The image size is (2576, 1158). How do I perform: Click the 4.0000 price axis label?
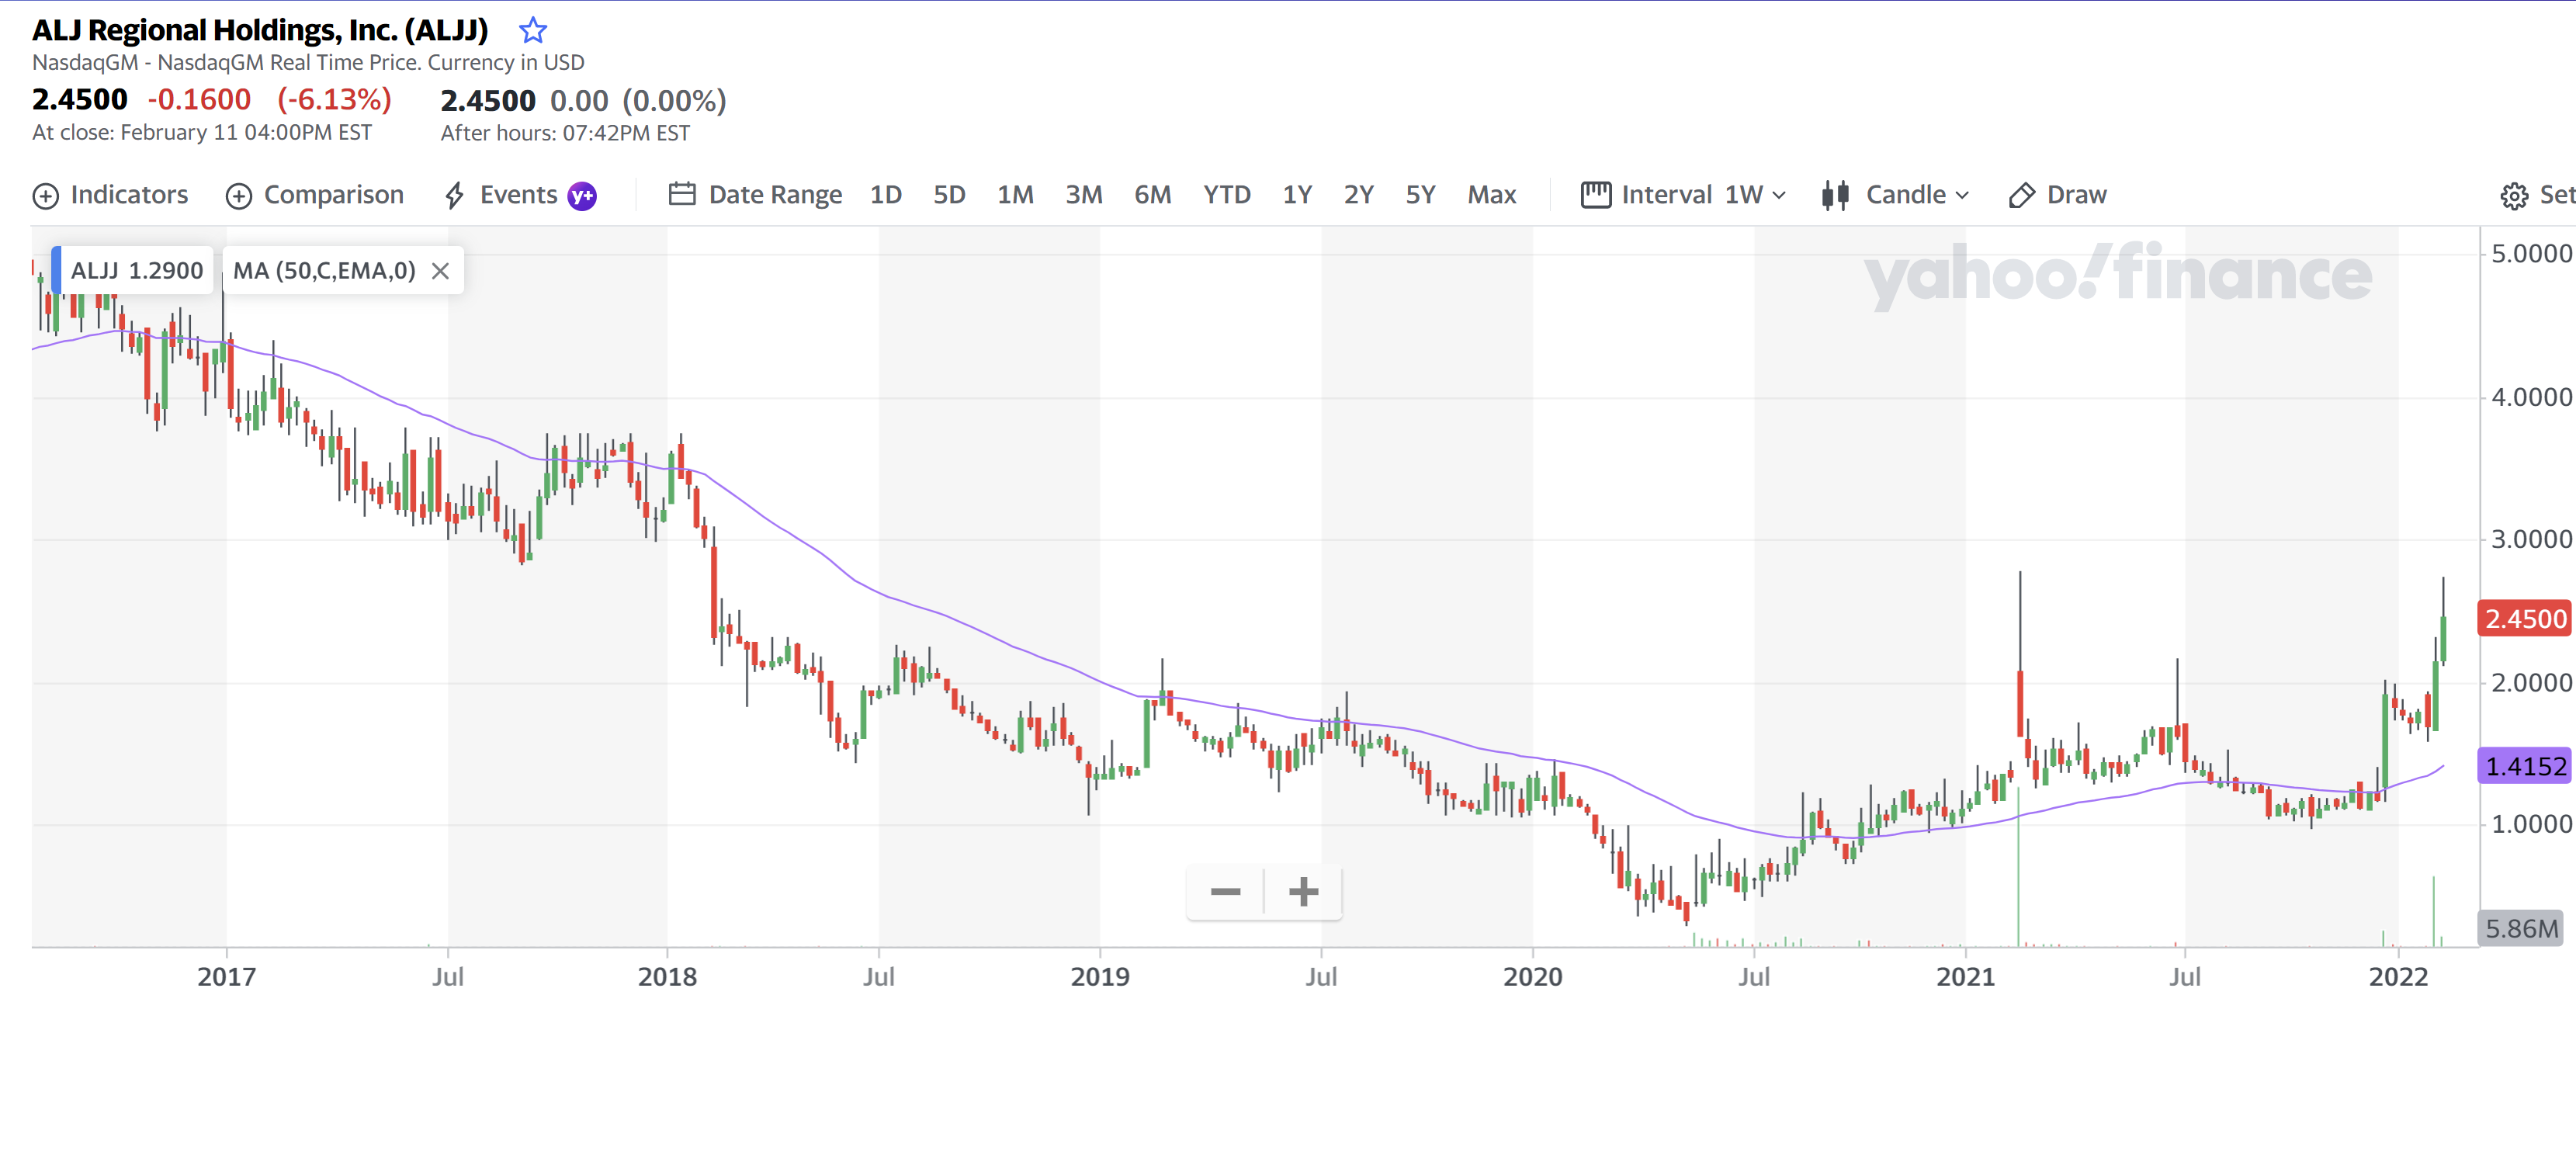click(2531, 398)
